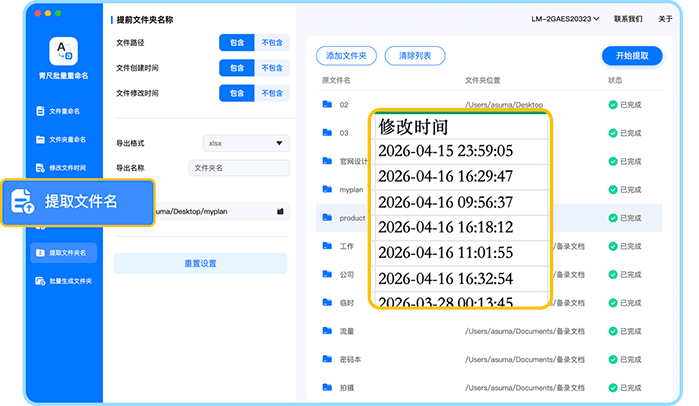Select 修改文件时间 sidebar icon

click(40, 167)
